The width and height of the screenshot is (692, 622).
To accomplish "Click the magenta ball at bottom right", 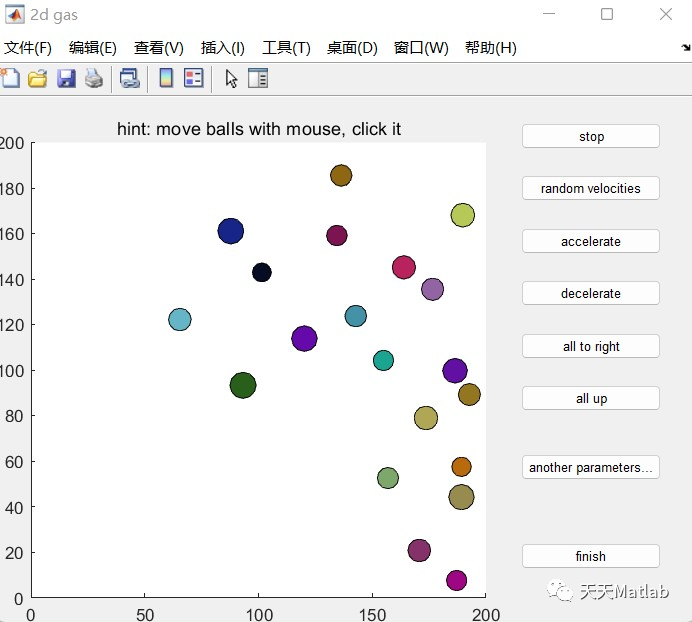I will (x=456, y=581).
